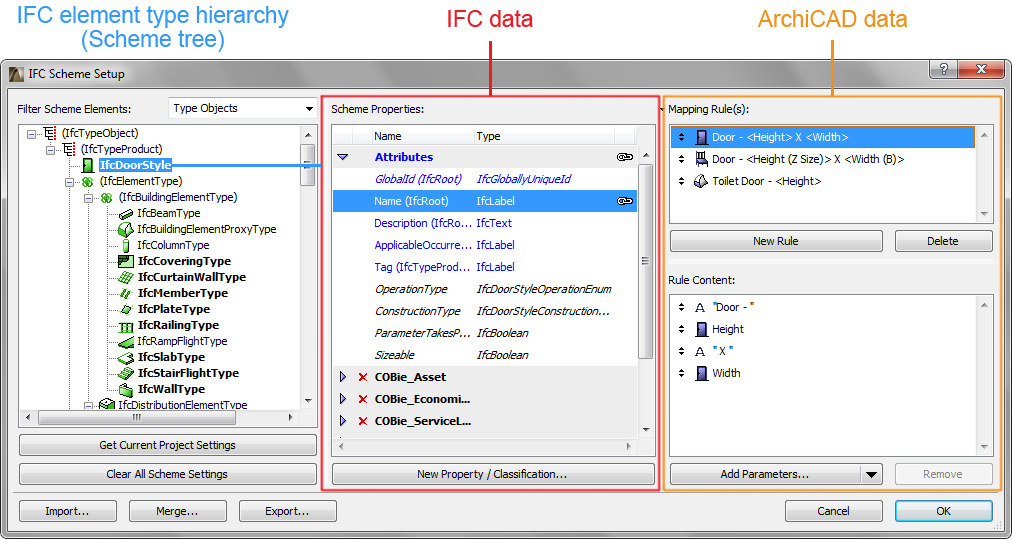Select the Tag (IfcTypeProd... attribute row
The width and height of the screenshot is (1012, 539).
[485, 267]
